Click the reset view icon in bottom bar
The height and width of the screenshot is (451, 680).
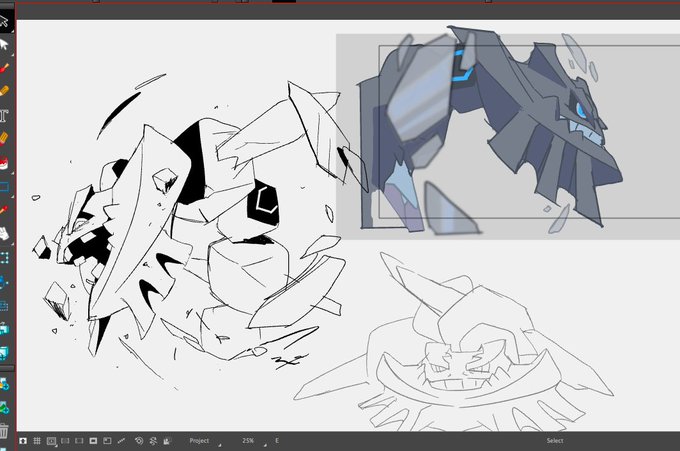coord(23,441)
